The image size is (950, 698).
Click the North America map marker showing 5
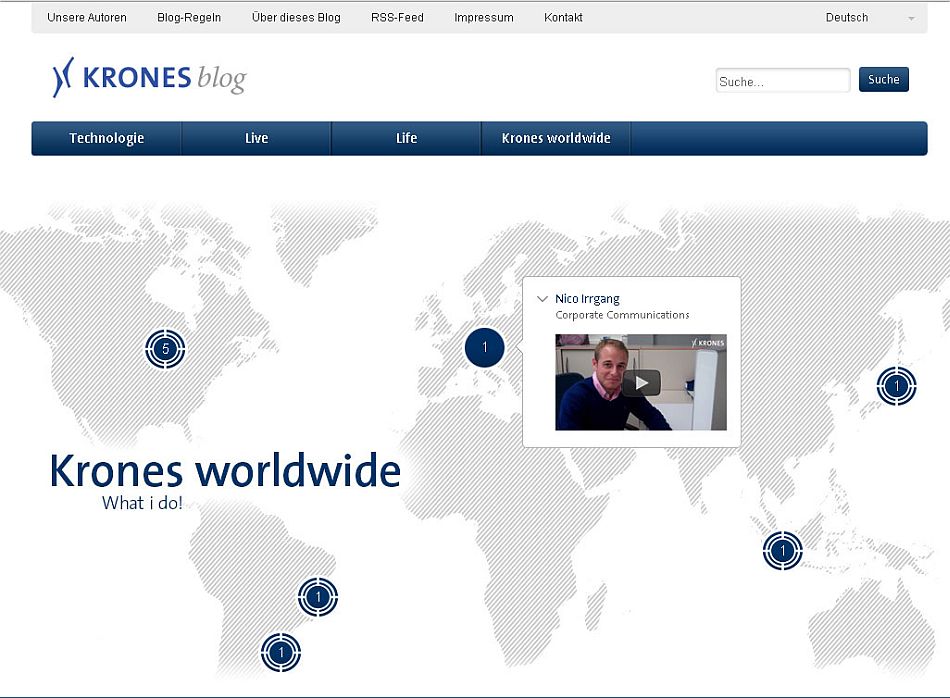pyautogui.click(x=165, y=349)
